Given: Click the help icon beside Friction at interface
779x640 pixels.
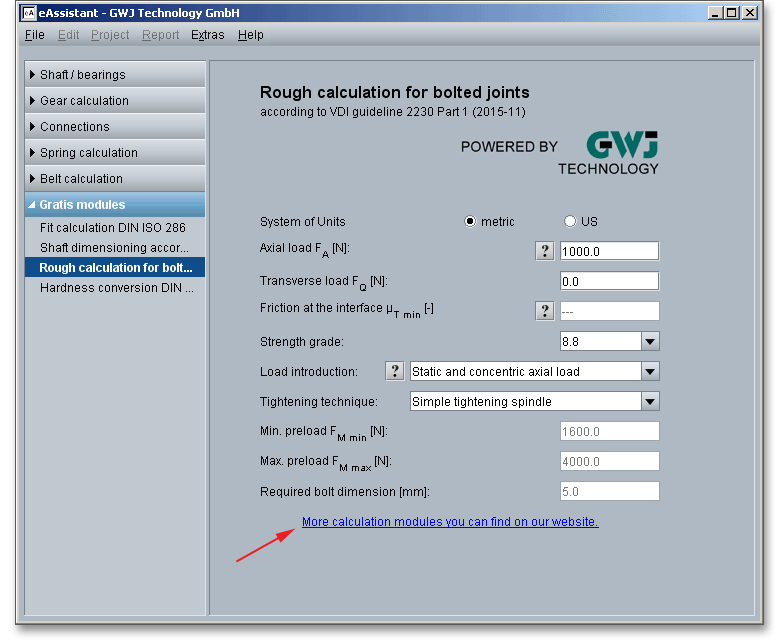Looking at the screenshot, I should (545, 311).
